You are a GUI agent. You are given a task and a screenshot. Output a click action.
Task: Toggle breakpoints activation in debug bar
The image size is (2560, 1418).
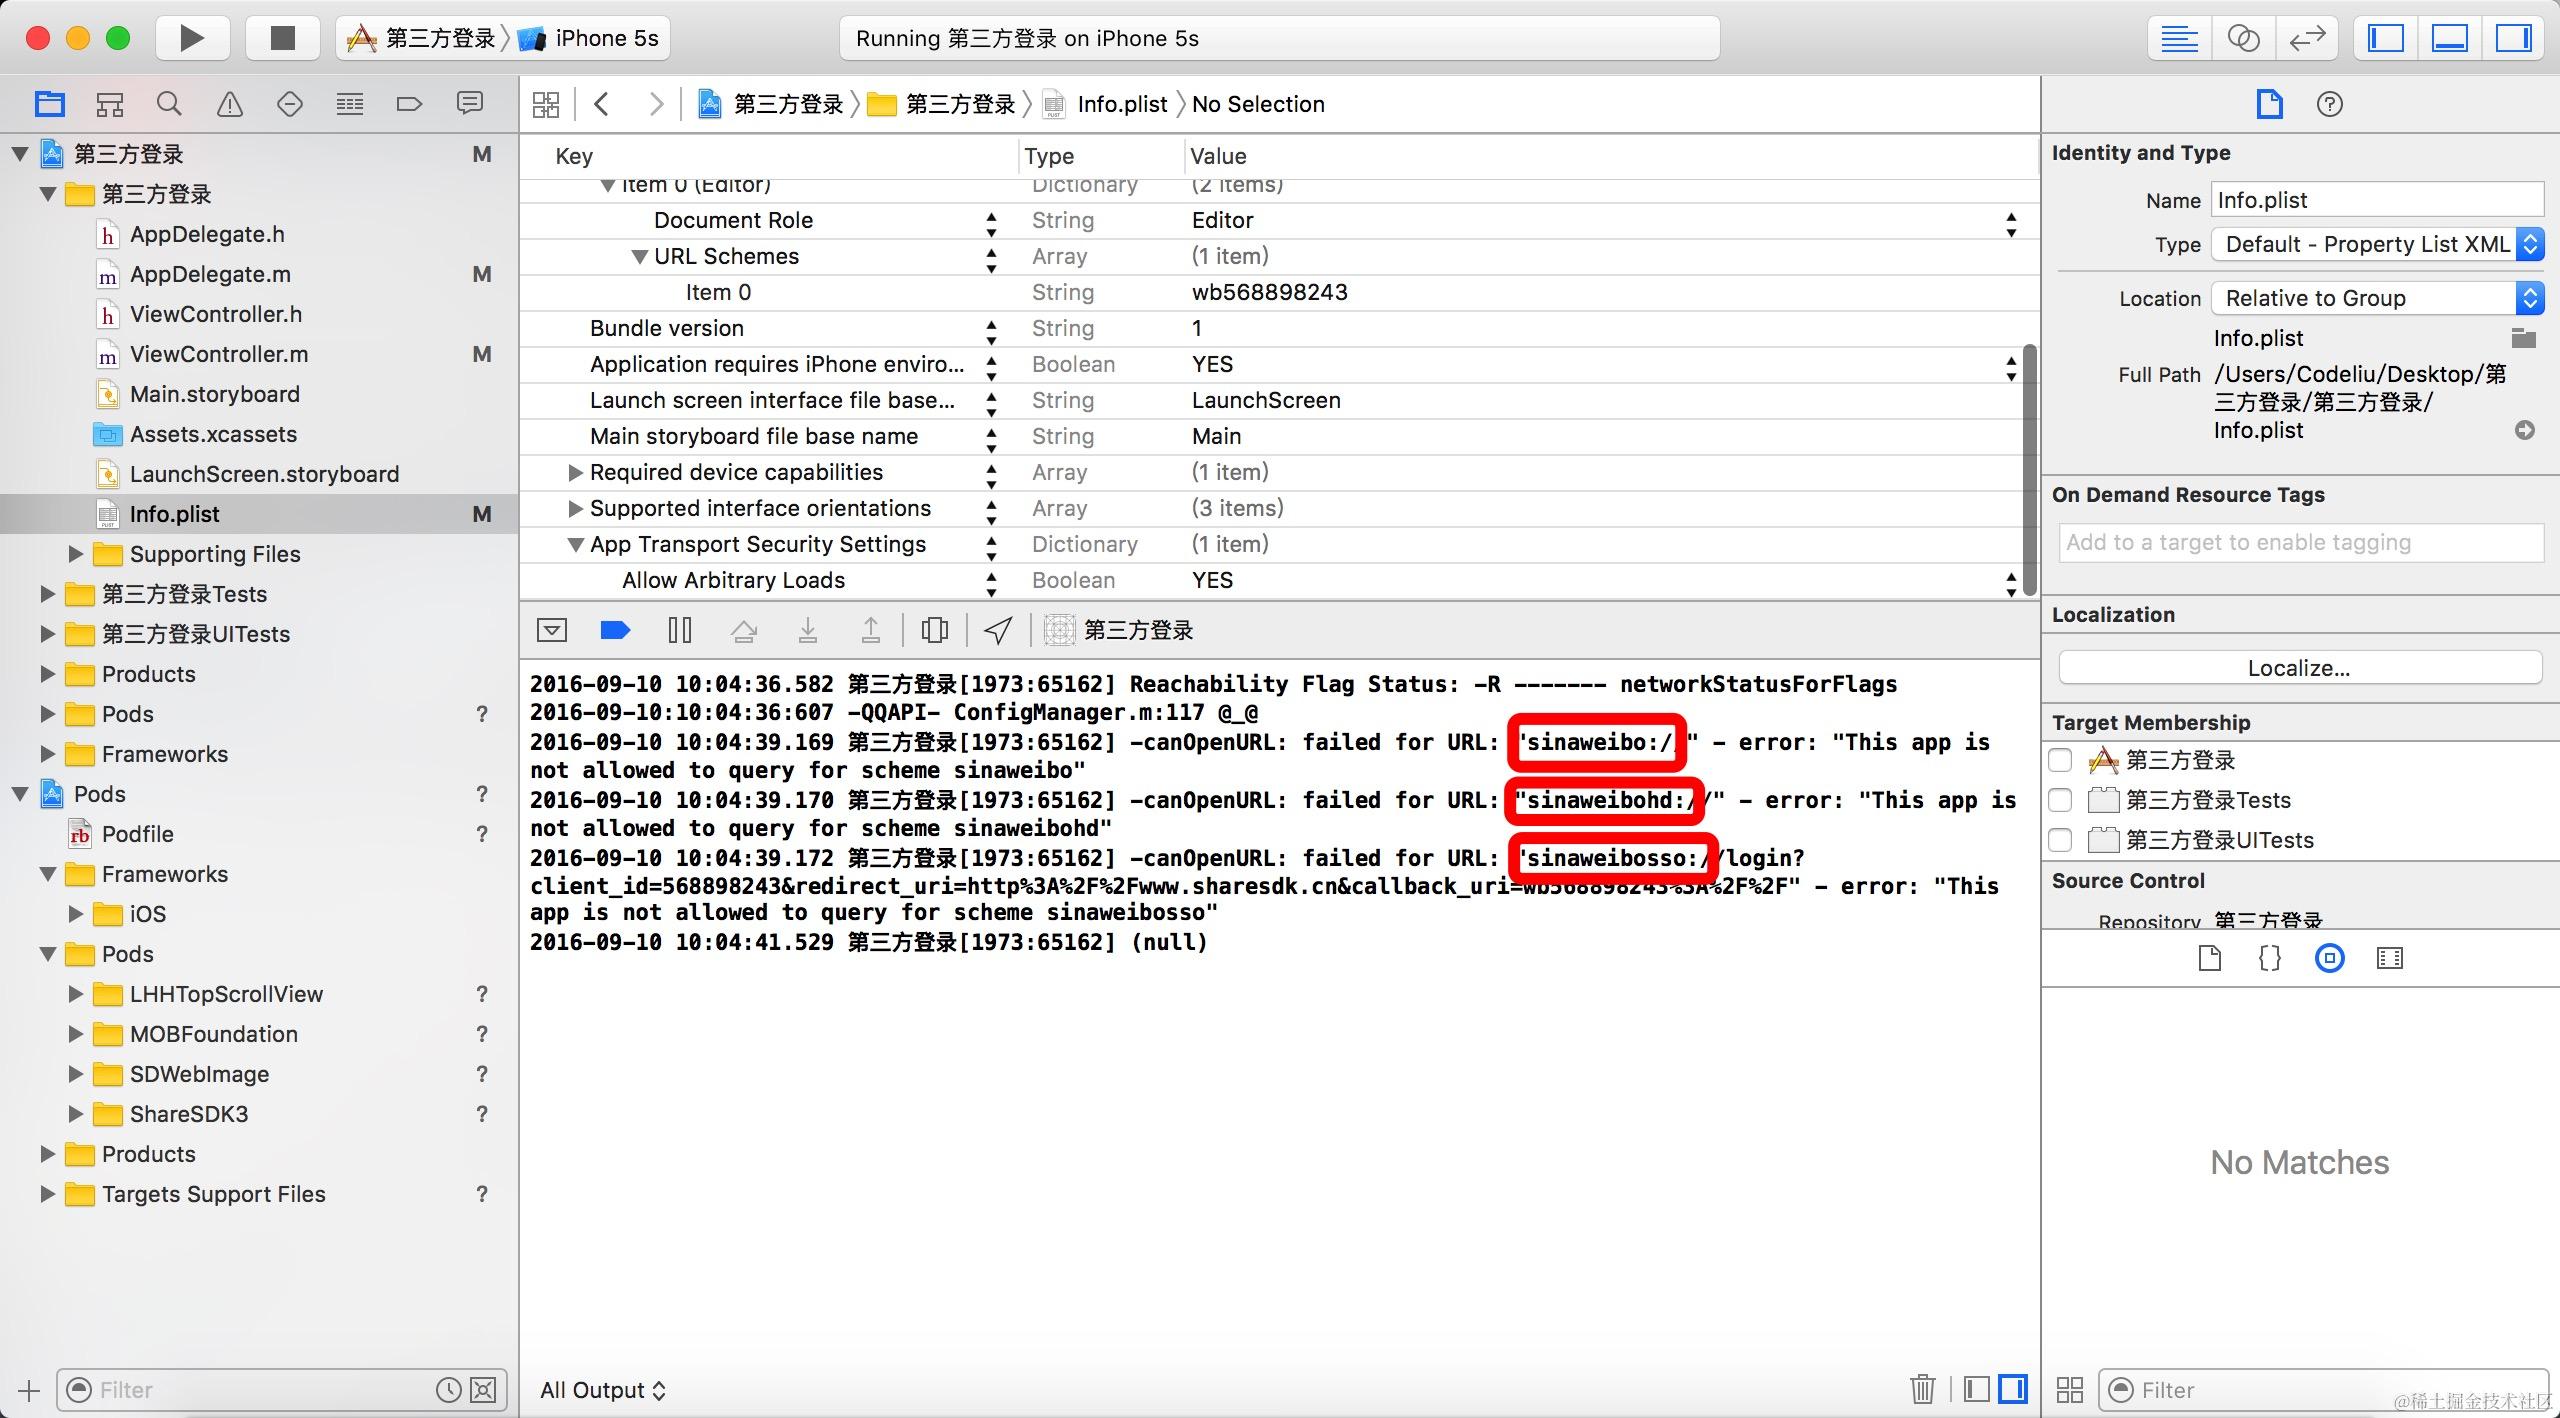pos(615,630)
